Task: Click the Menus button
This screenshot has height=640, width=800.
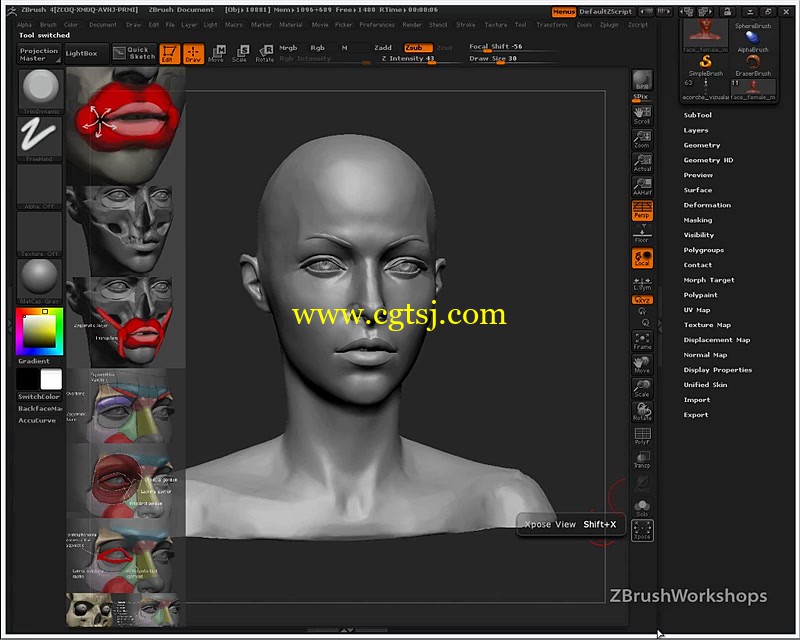Action: click(x=564, y=11)
